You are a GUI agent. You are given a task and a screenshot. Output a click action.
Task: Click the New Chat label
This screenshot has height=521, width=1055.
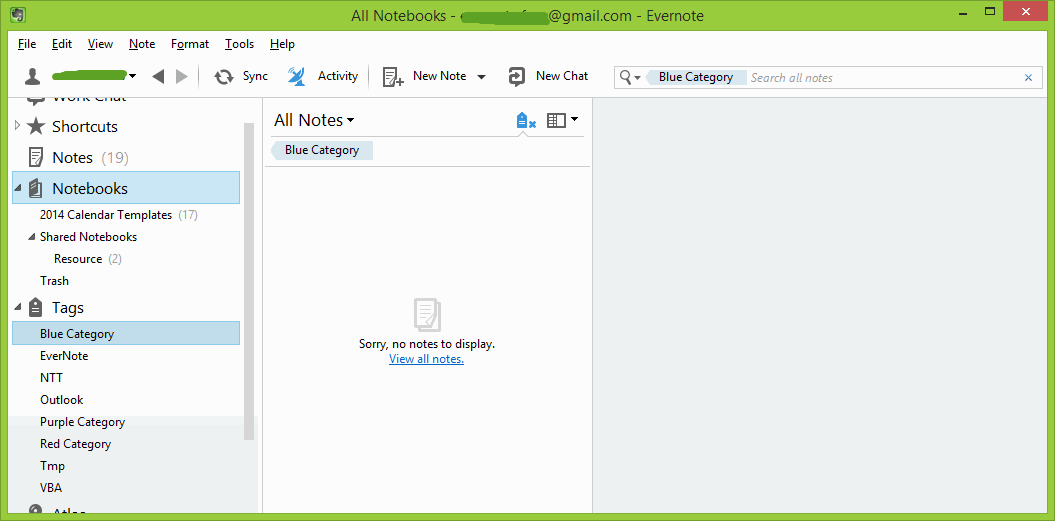[x=562, y=76]
